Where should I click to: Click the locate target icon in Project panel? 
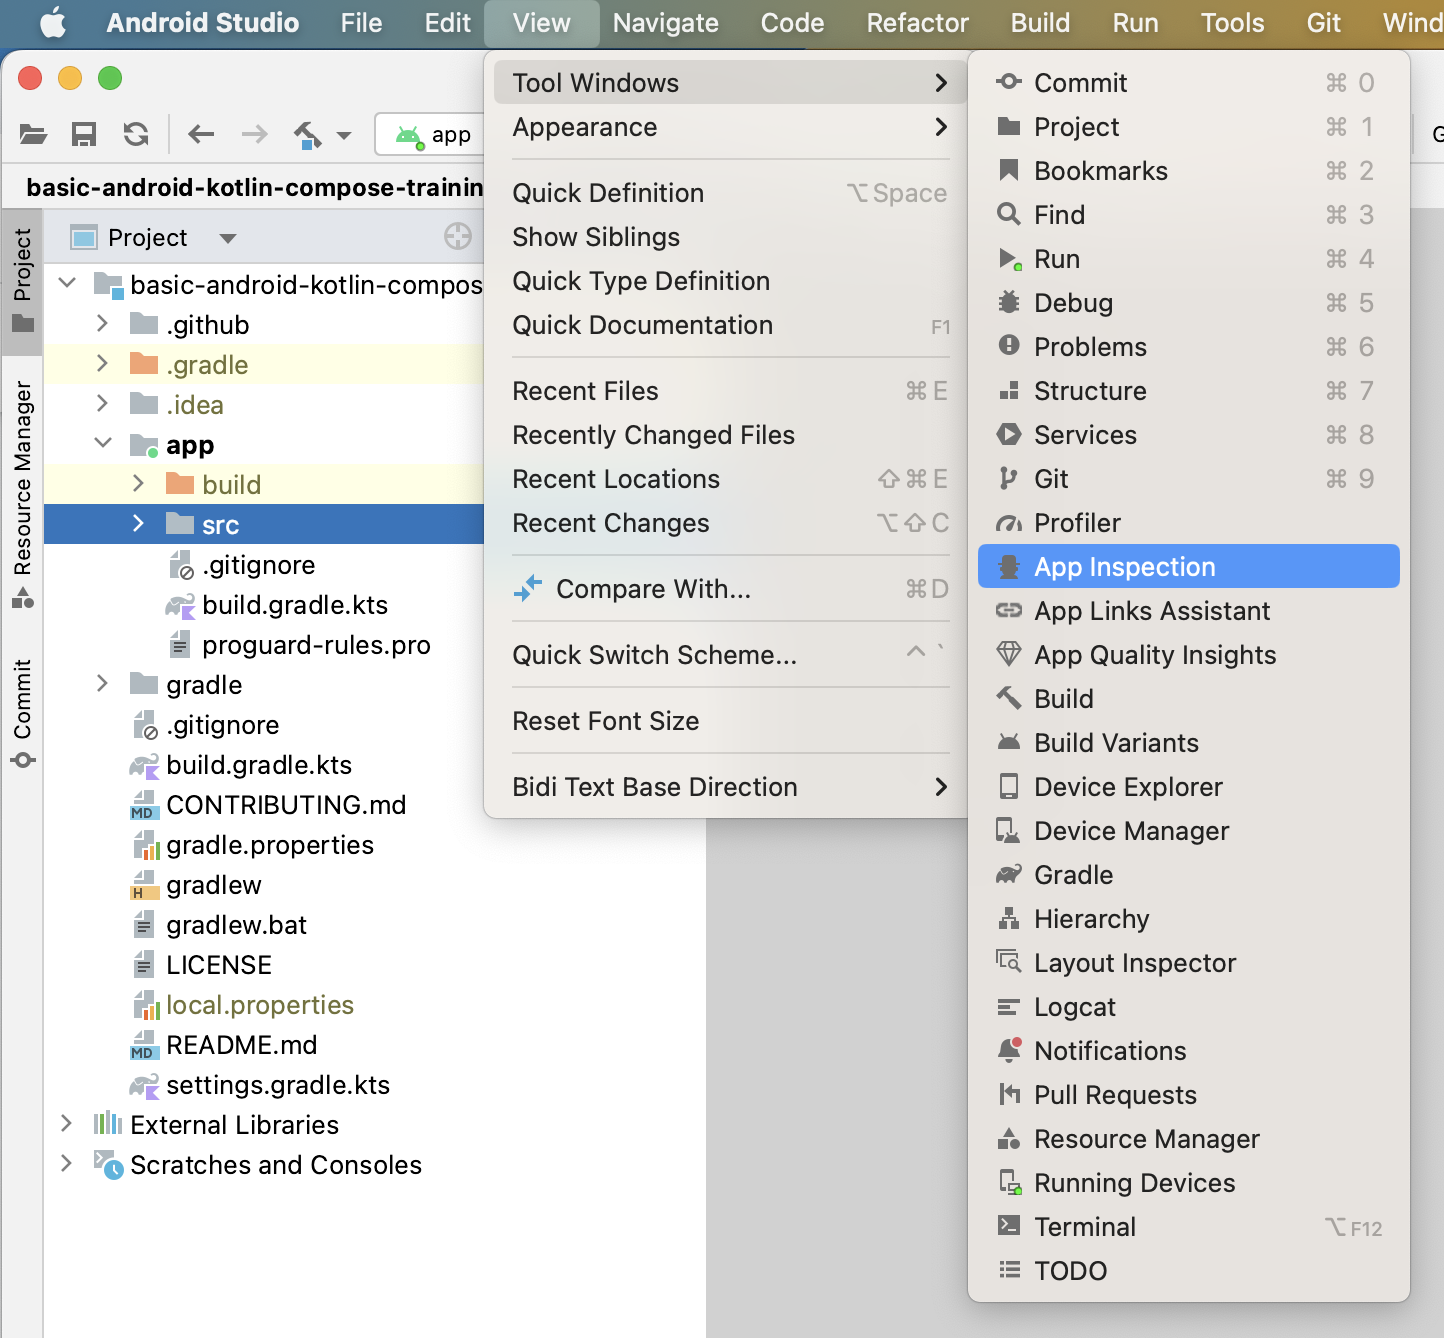click(x=457, y=237)
